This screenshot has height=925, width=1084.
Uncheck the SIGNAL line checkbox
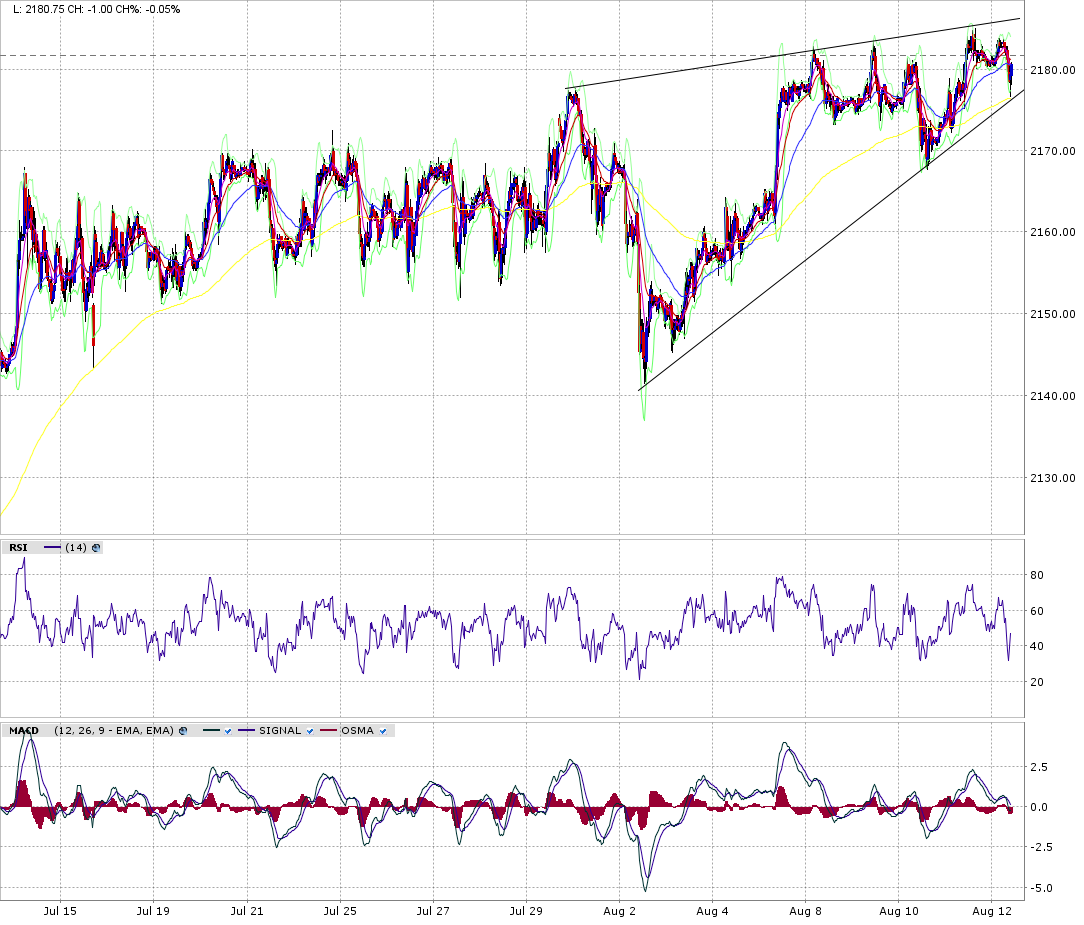click(310, 731)
